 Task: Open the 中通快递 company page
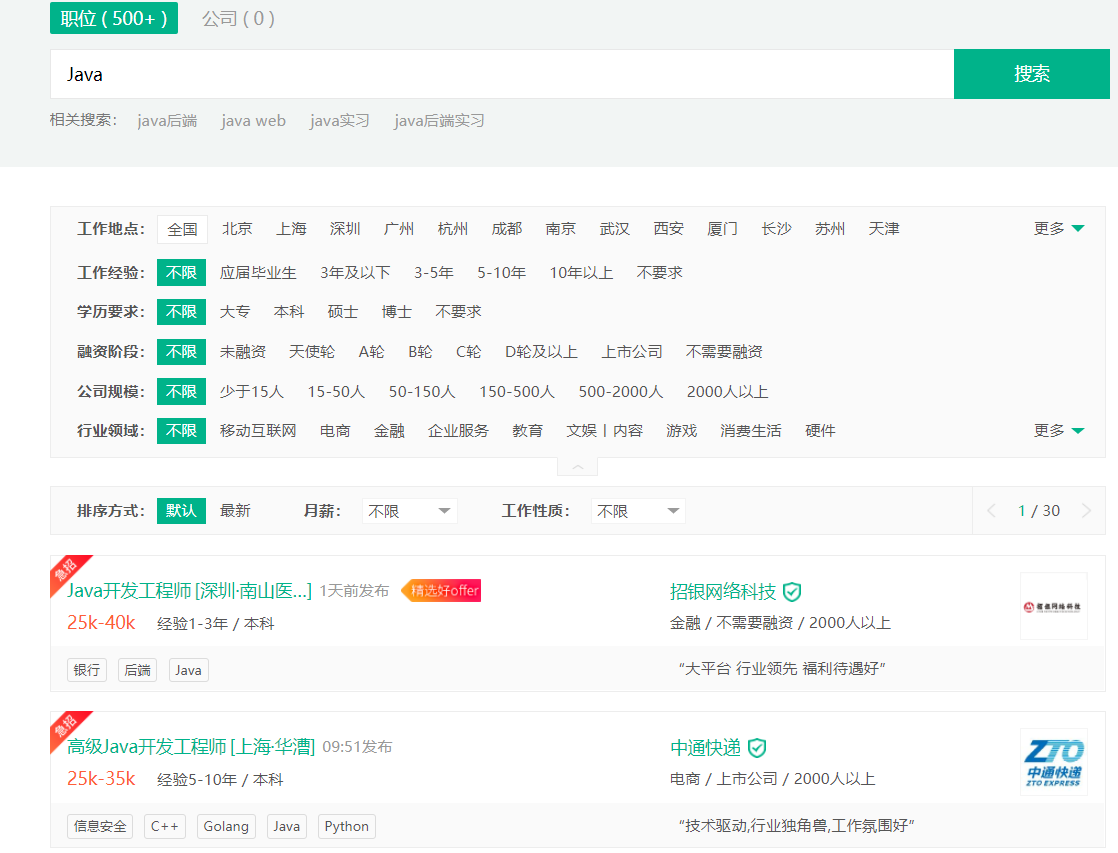pos(705,748)
